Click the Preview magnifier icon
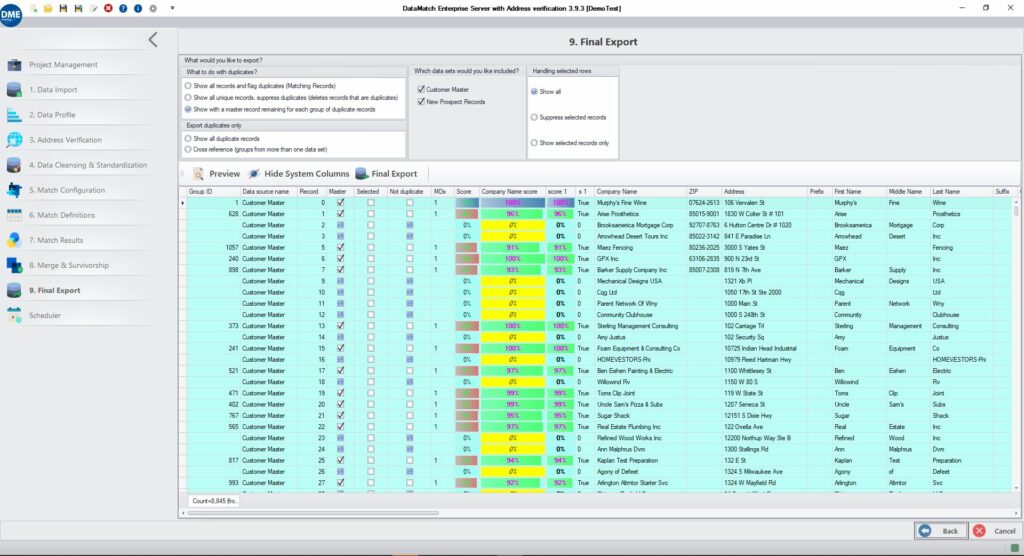The image size is (1024, 556). click(198, 174)
